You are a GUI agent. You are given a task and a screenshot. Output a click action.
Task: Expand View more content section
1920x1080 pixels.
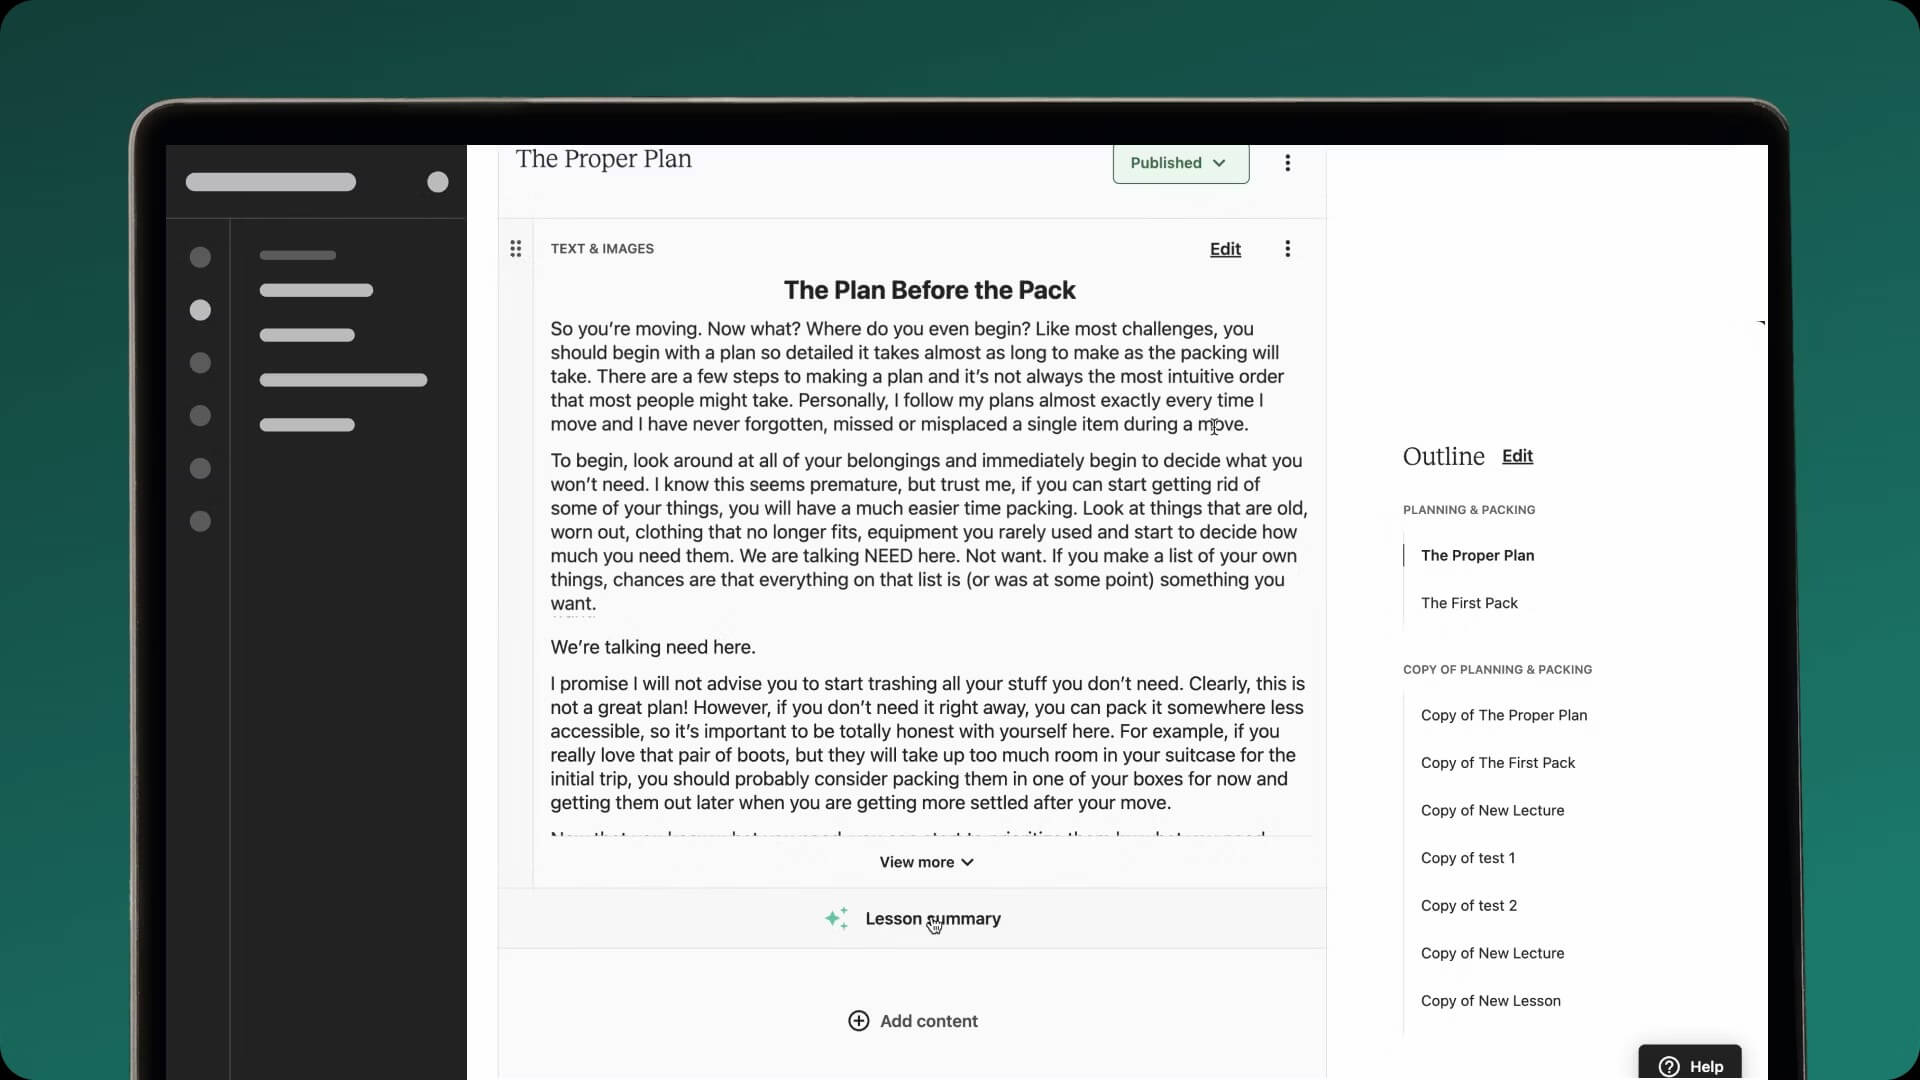pos(926,861)
